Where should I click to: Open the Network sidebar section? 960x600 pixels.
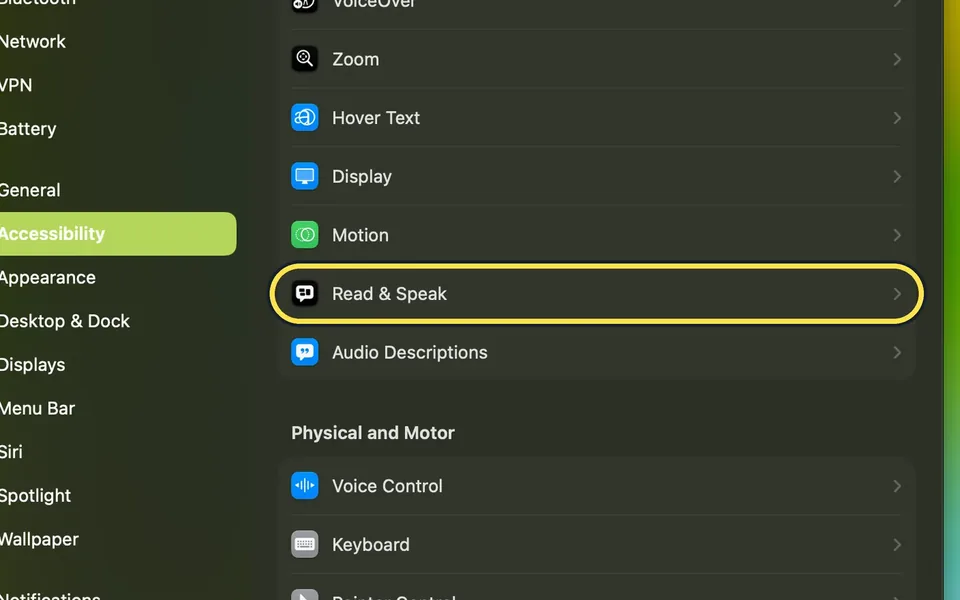[32, 42]
